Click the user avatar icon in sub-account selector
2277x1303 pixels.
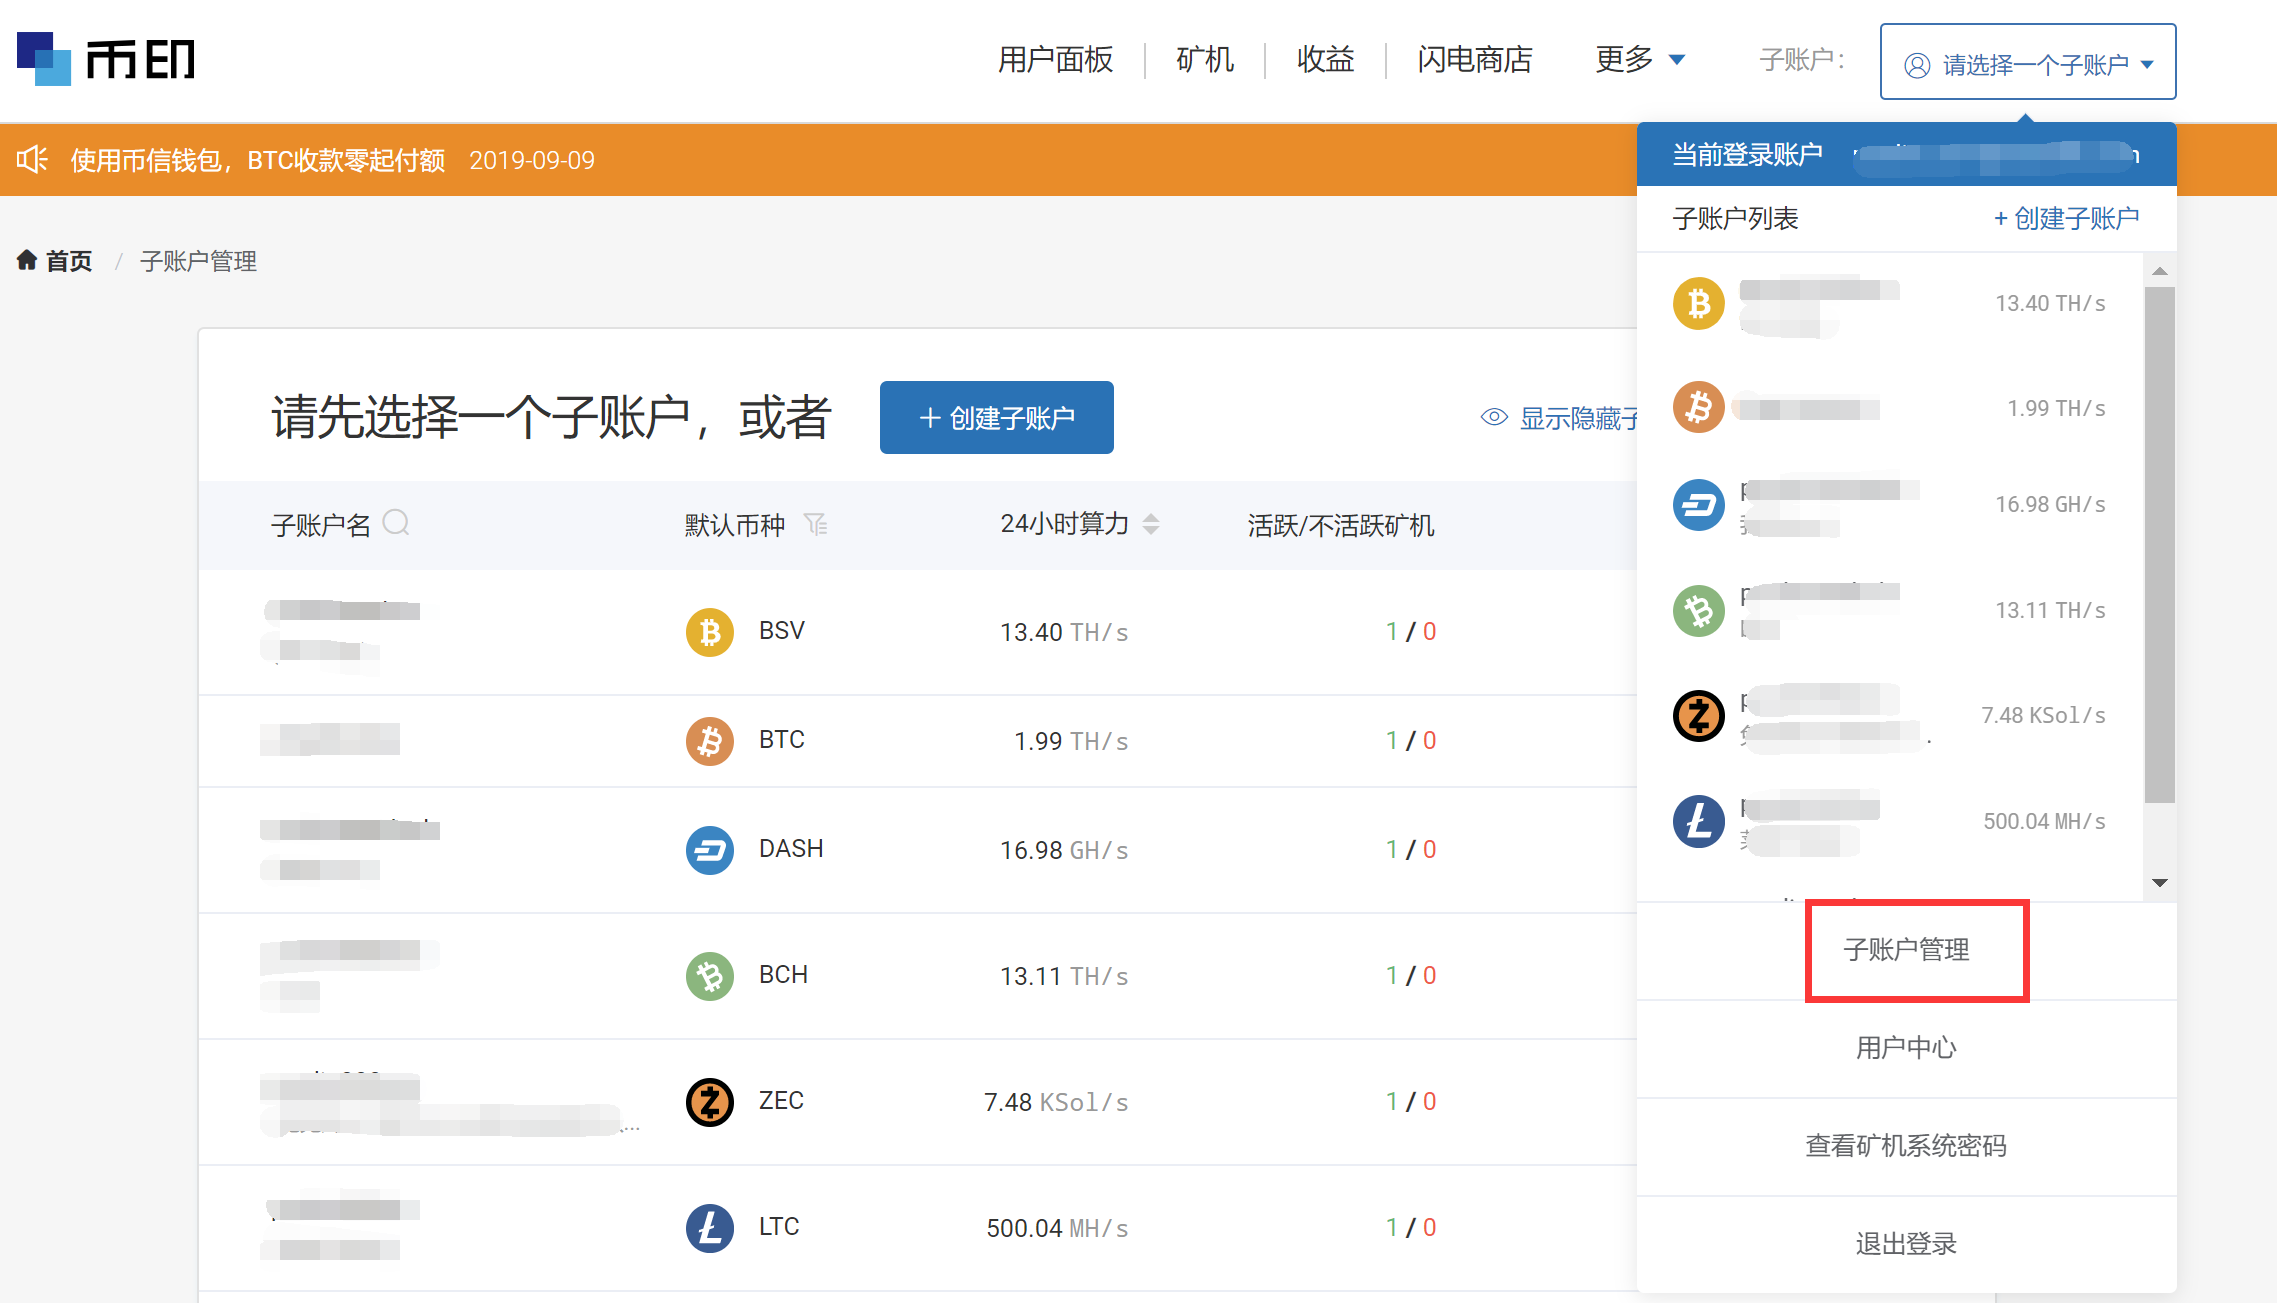(x=1917, y=65)
